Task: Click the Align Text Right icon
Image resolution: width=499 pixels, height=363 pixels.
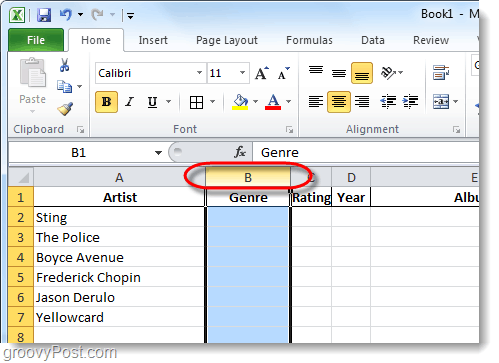Action: [362, 102]
